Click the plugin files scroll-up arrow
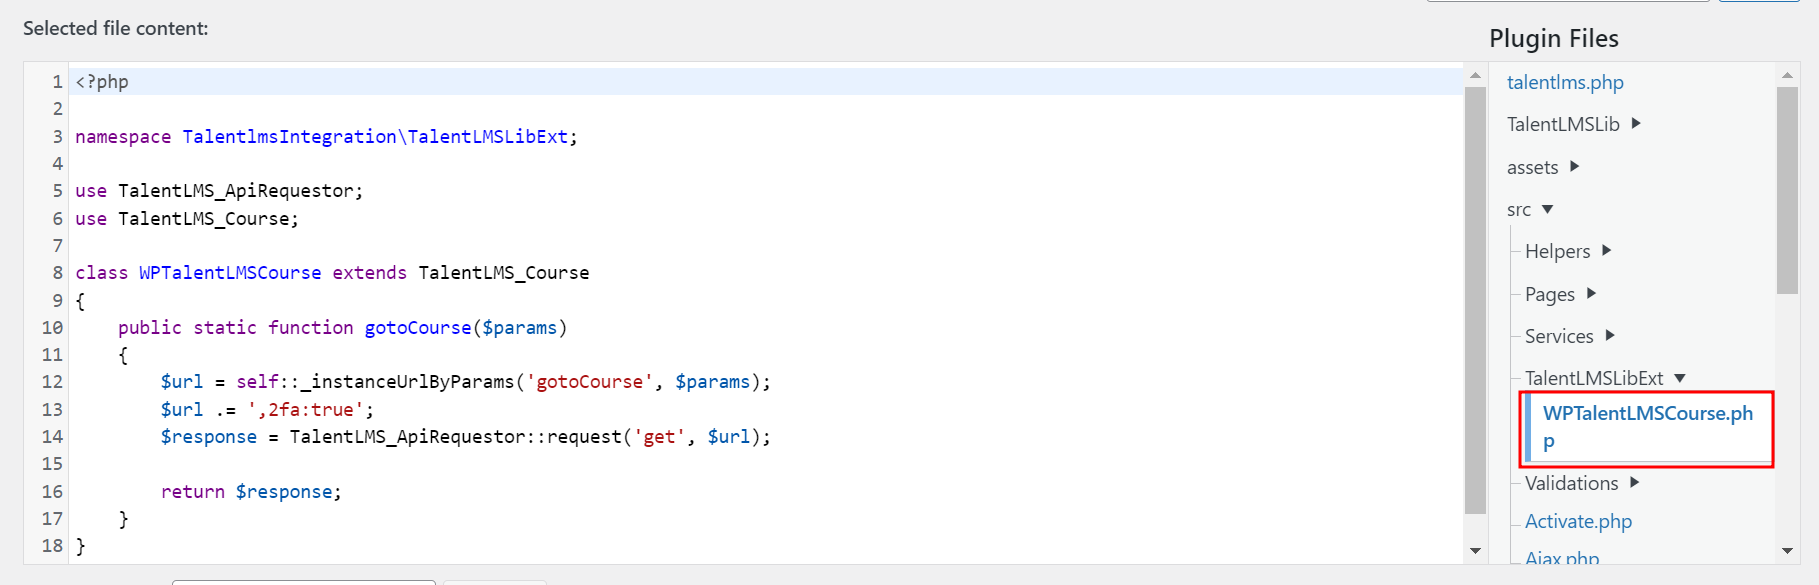Screen dimensions: 1819x585 point(1787,76)
